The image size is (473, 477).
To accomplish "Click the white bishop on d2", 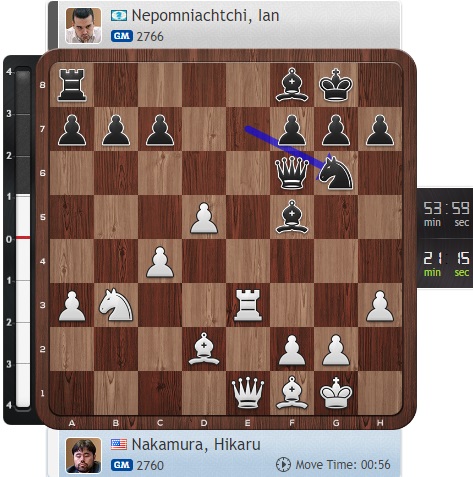I will coord(204,349).
